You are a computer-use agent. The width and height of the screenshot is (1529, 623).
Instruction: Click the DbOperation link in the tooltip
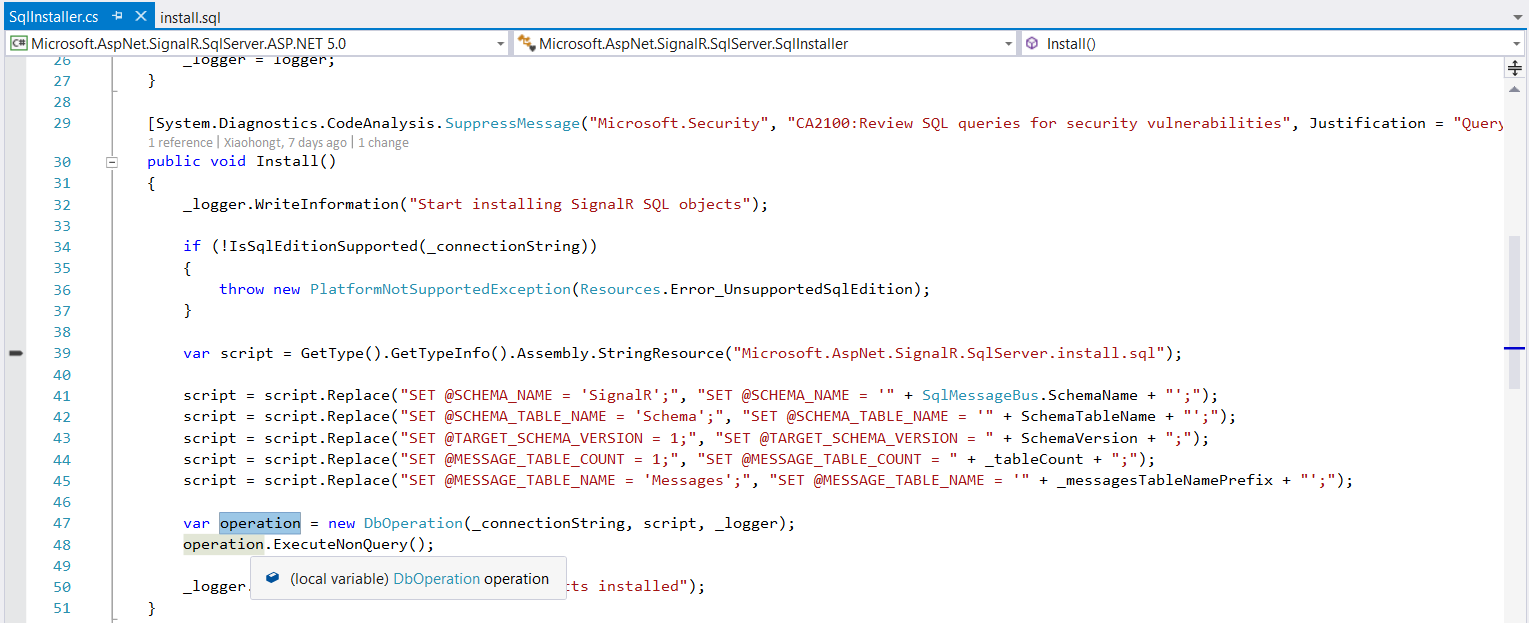pos(437,579)
